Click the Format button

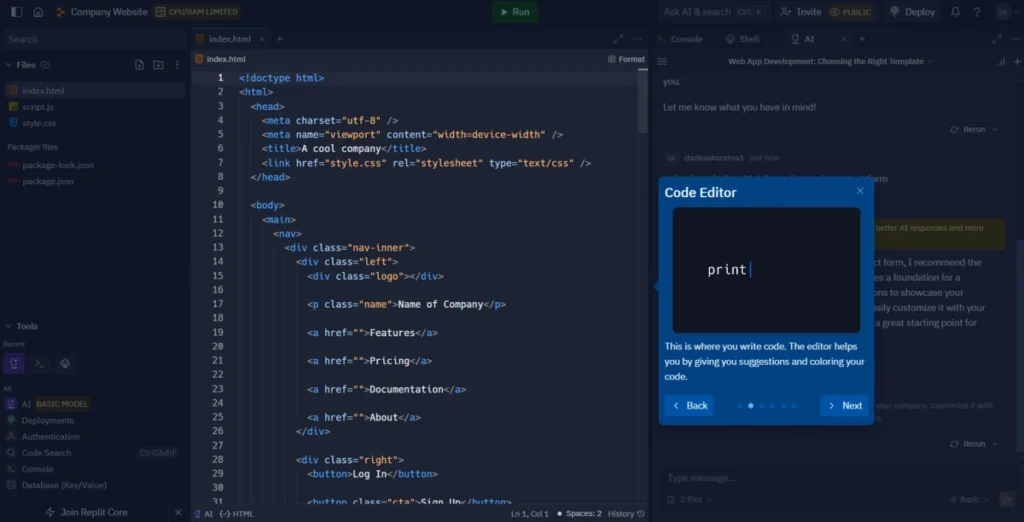point(626,59)
